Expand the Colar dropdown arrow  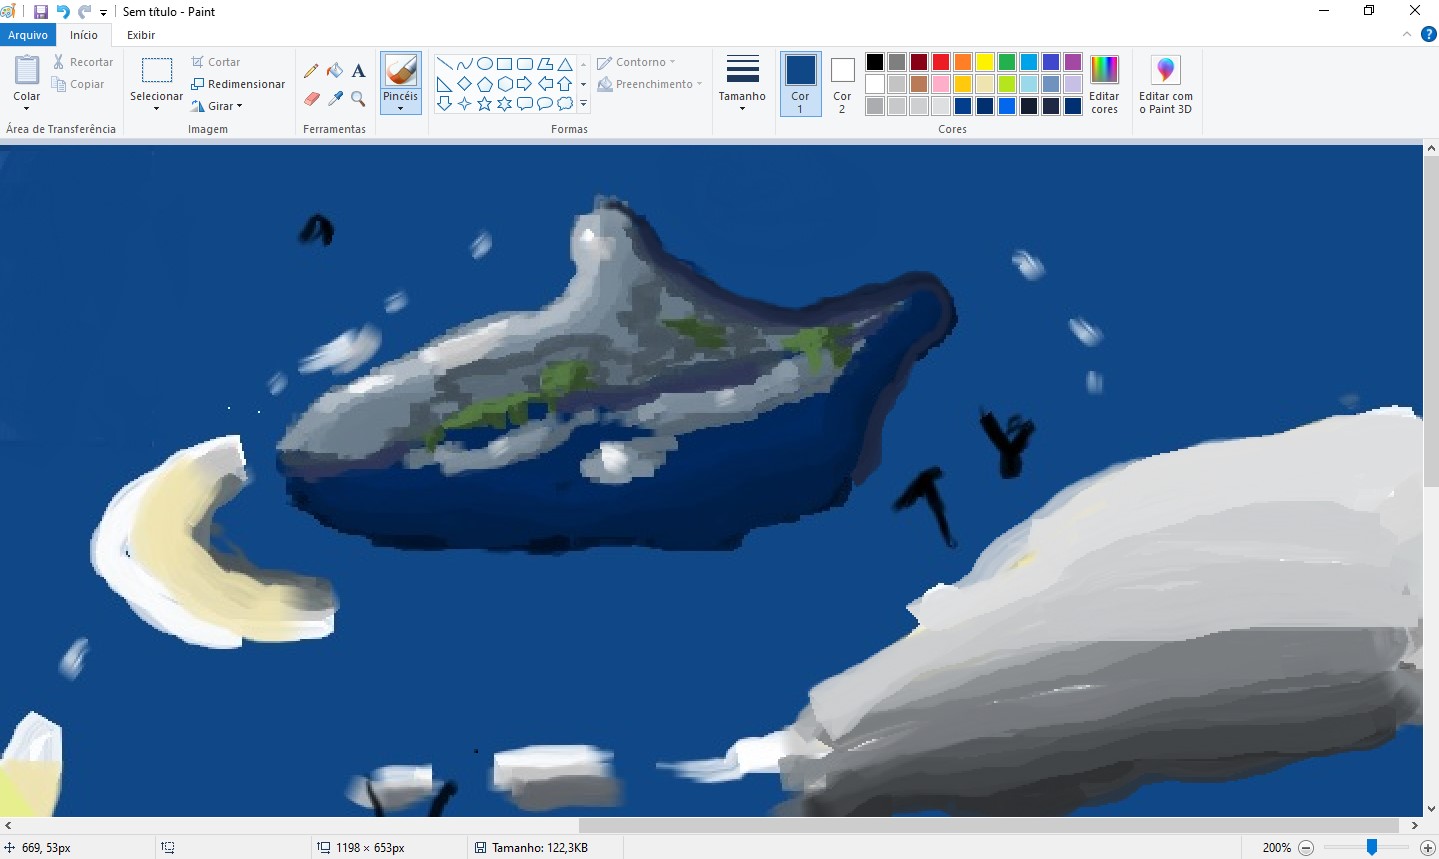27,108
